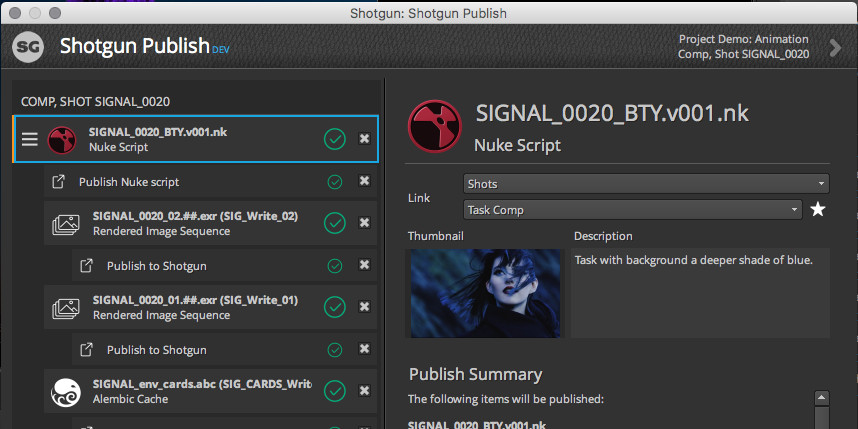
Task: Open the Shots link dropdown
Action: pos(646,184)
